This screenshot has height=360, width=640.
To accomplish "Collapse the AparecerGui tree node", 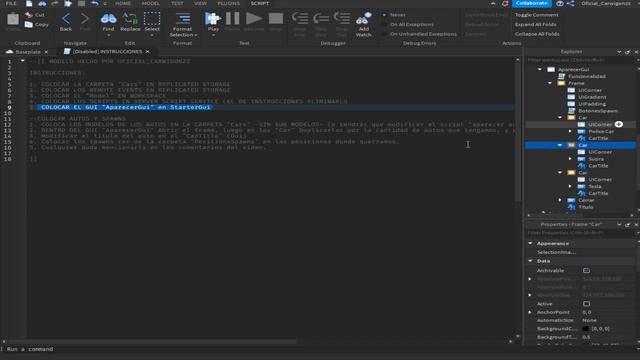I will point(540,69).
